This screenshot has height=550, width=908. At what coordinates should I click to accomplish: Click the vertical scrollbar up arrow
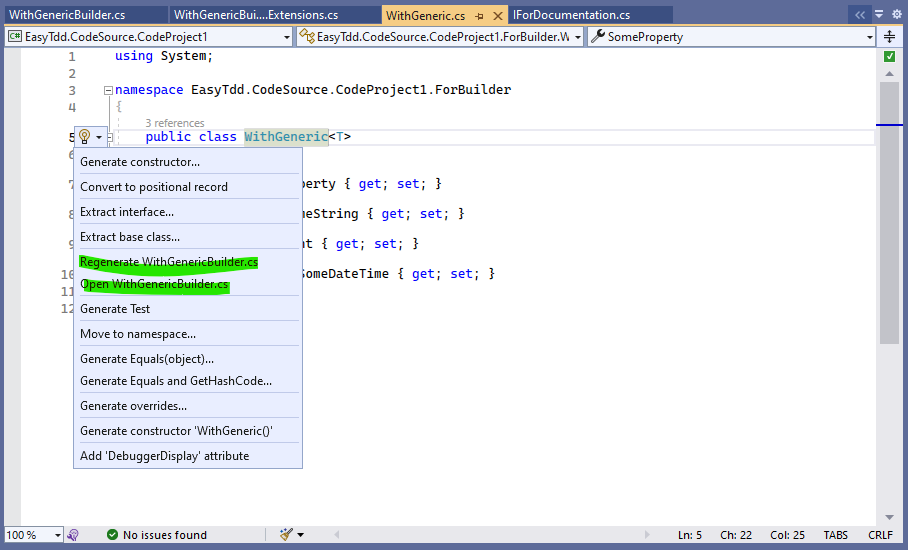tap(889, 74)
